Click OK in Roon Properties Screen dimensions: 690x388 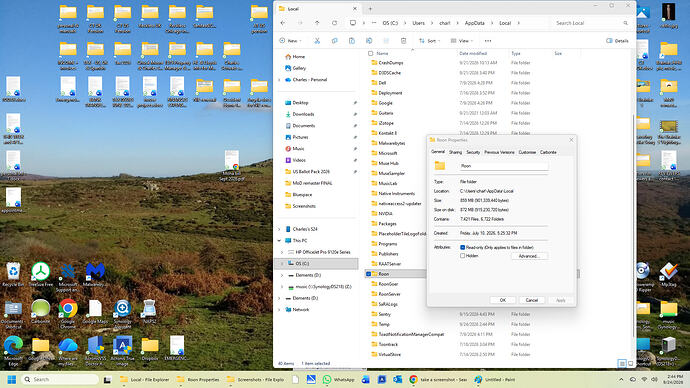pyautogui.click(x=503, y=300)
